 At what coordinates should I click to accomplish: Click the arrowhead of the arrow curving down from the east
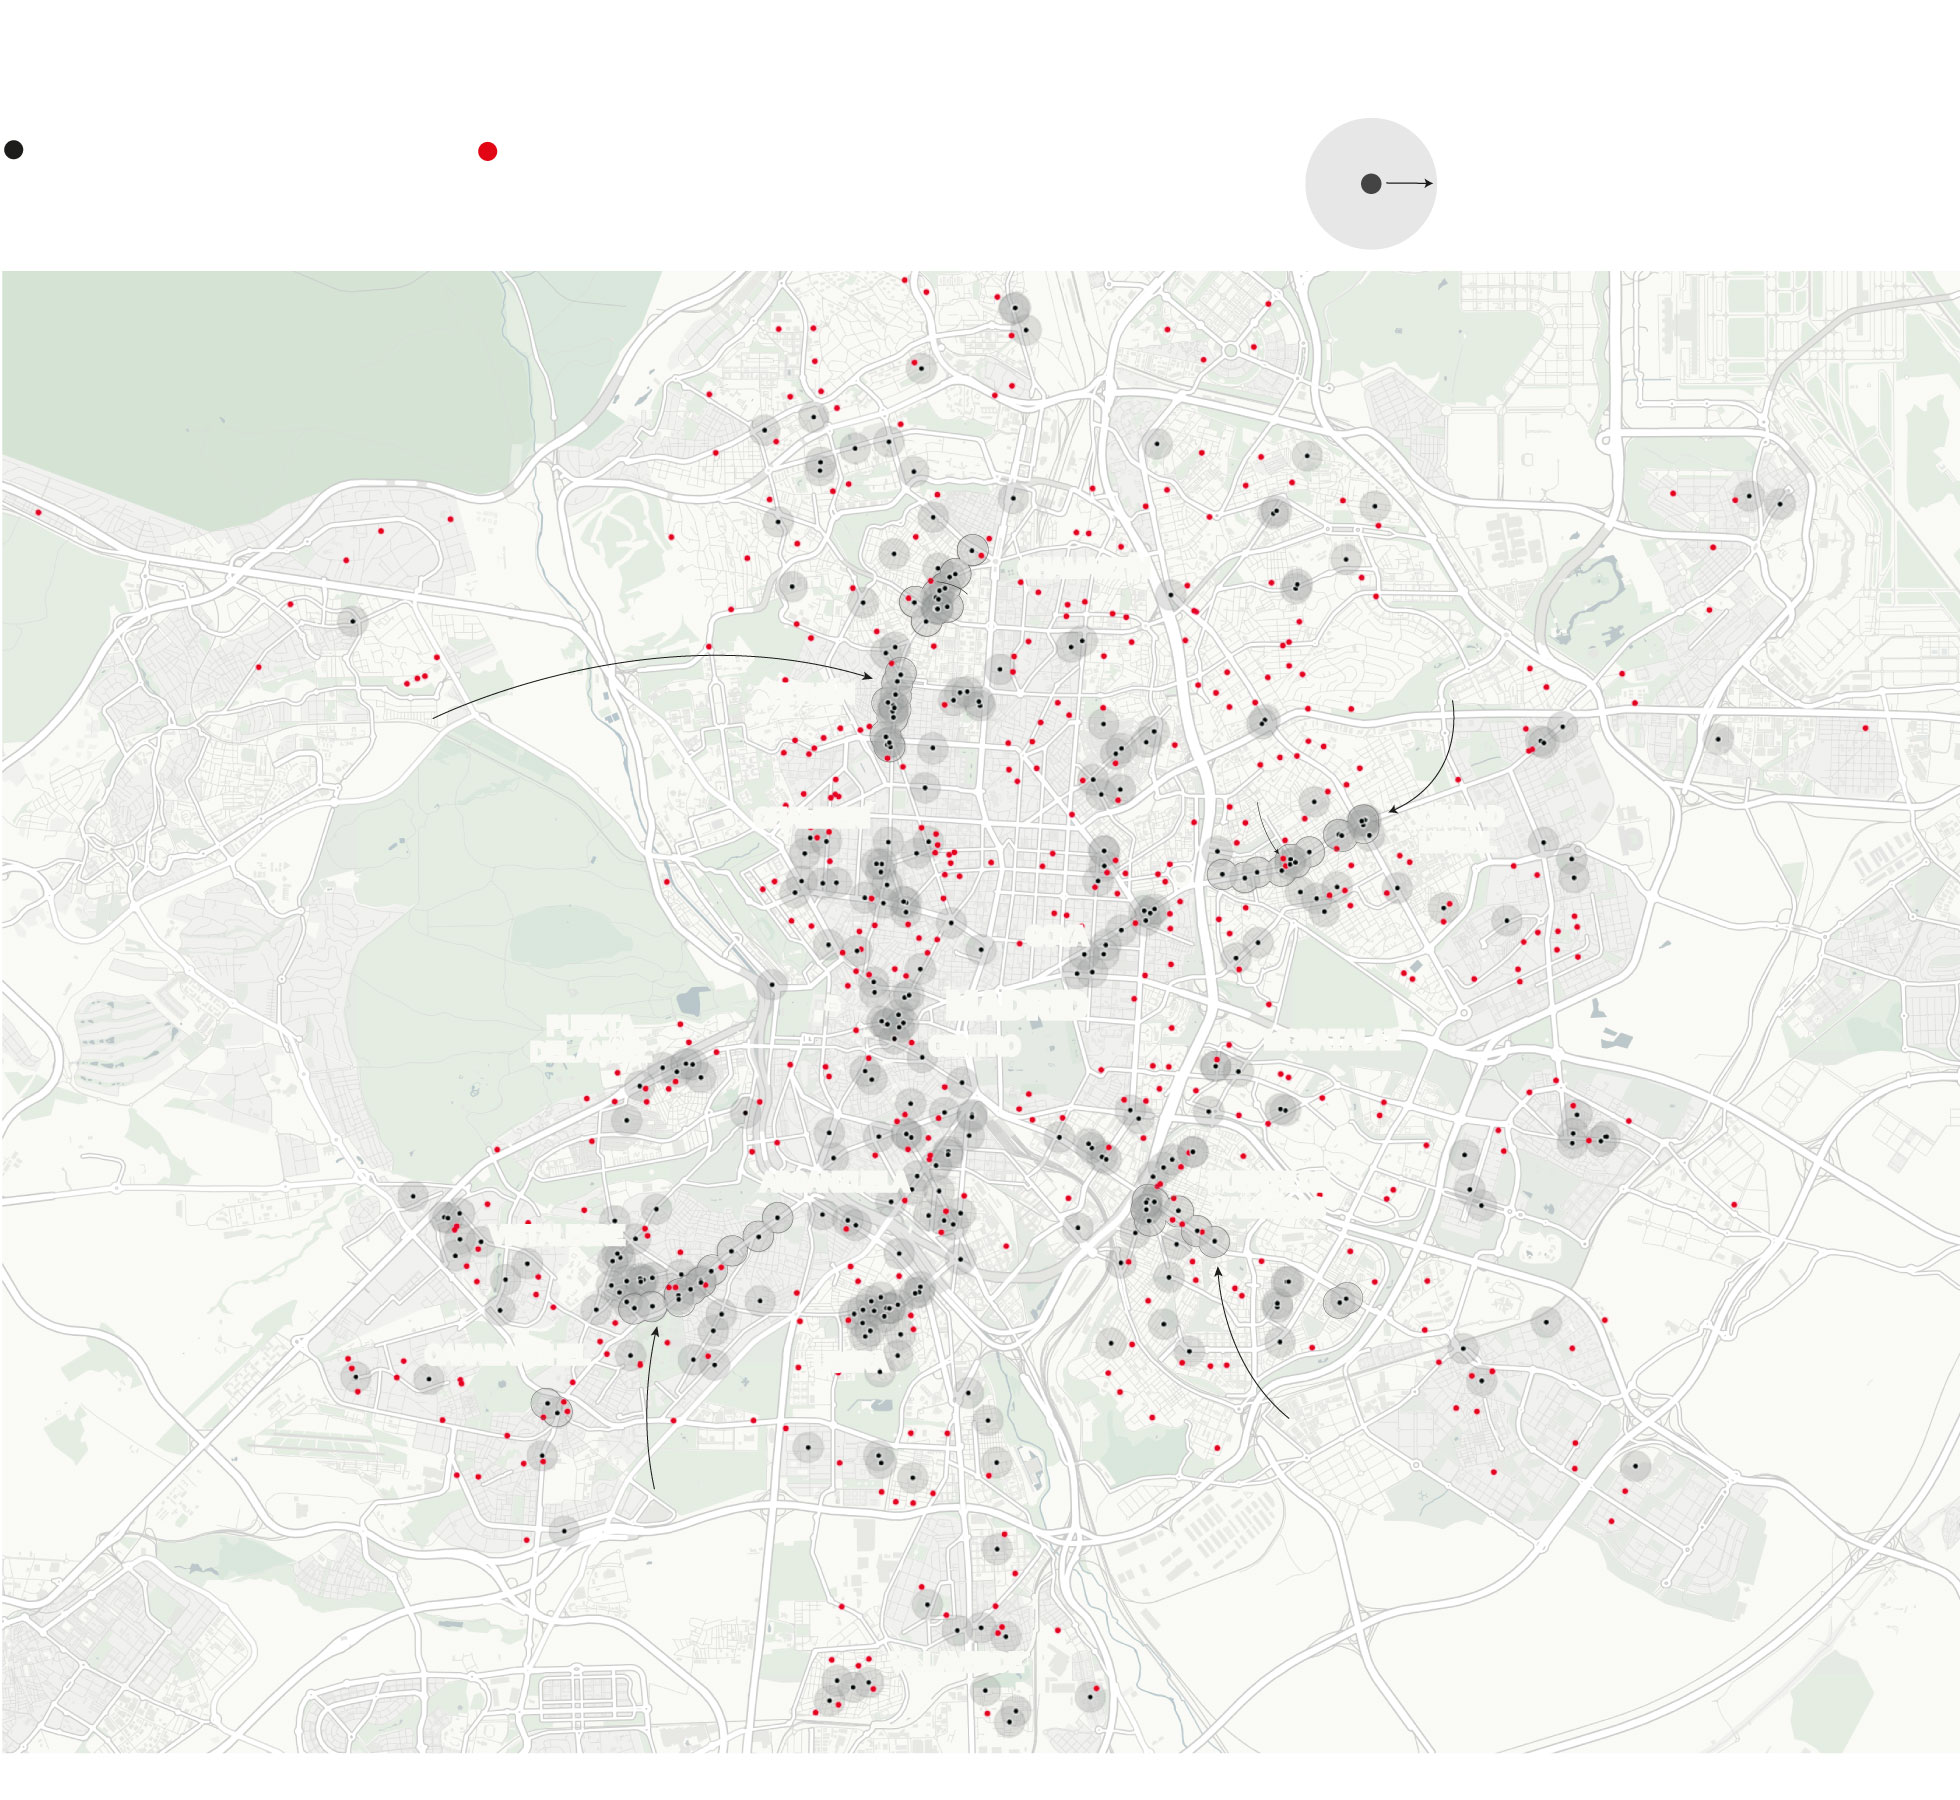(x=1392, y=810)
